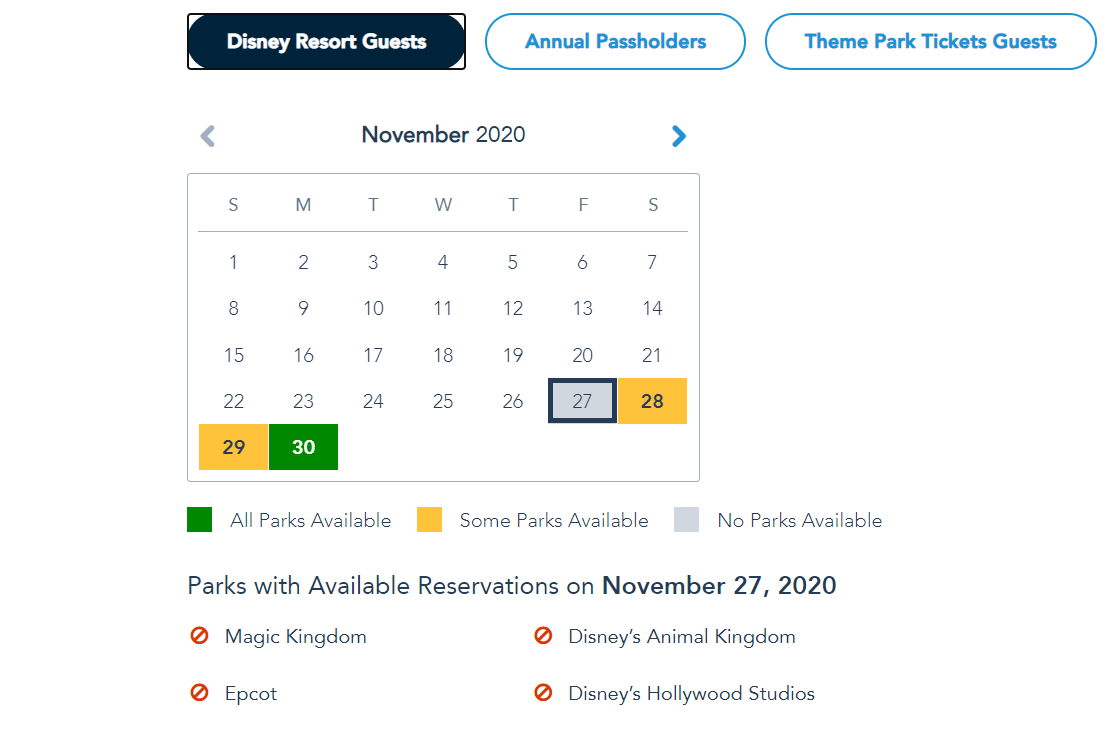Screen dimensions: 1106x739
Task: Click unavailable icon beside Magic Kingdom
Action: tap(199, 635)
